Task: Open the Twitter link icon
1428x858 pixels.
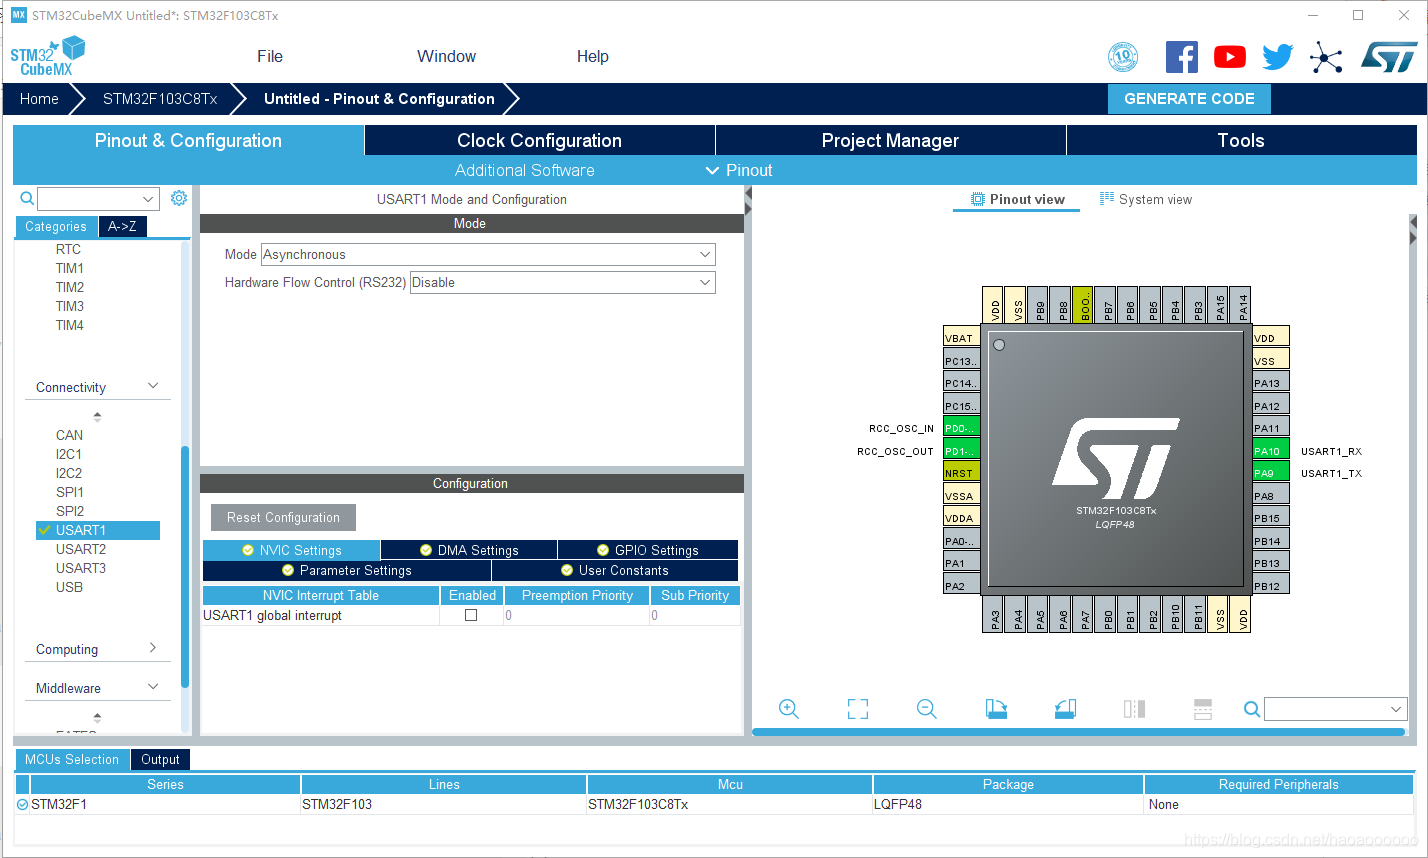Action: pos(1277,57)
